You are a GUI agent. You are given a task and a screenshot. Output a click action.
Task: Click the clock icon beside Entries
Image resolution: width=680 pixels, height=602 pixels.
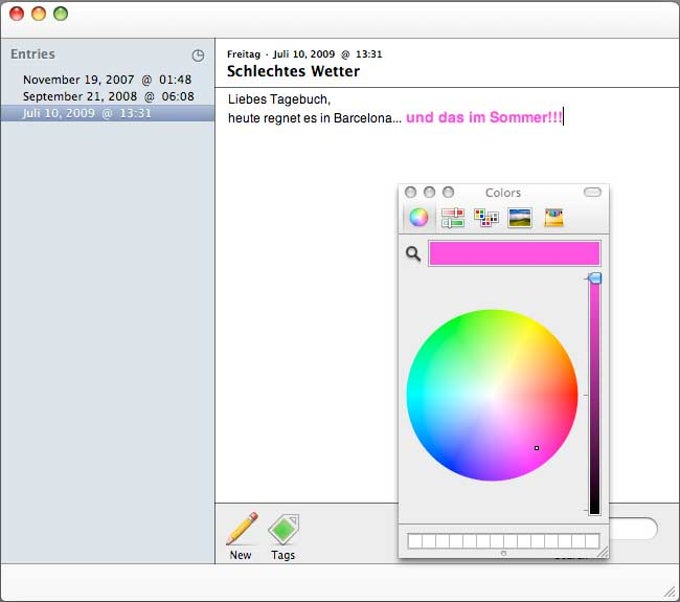pyautogui.click(x=198, y=56)
